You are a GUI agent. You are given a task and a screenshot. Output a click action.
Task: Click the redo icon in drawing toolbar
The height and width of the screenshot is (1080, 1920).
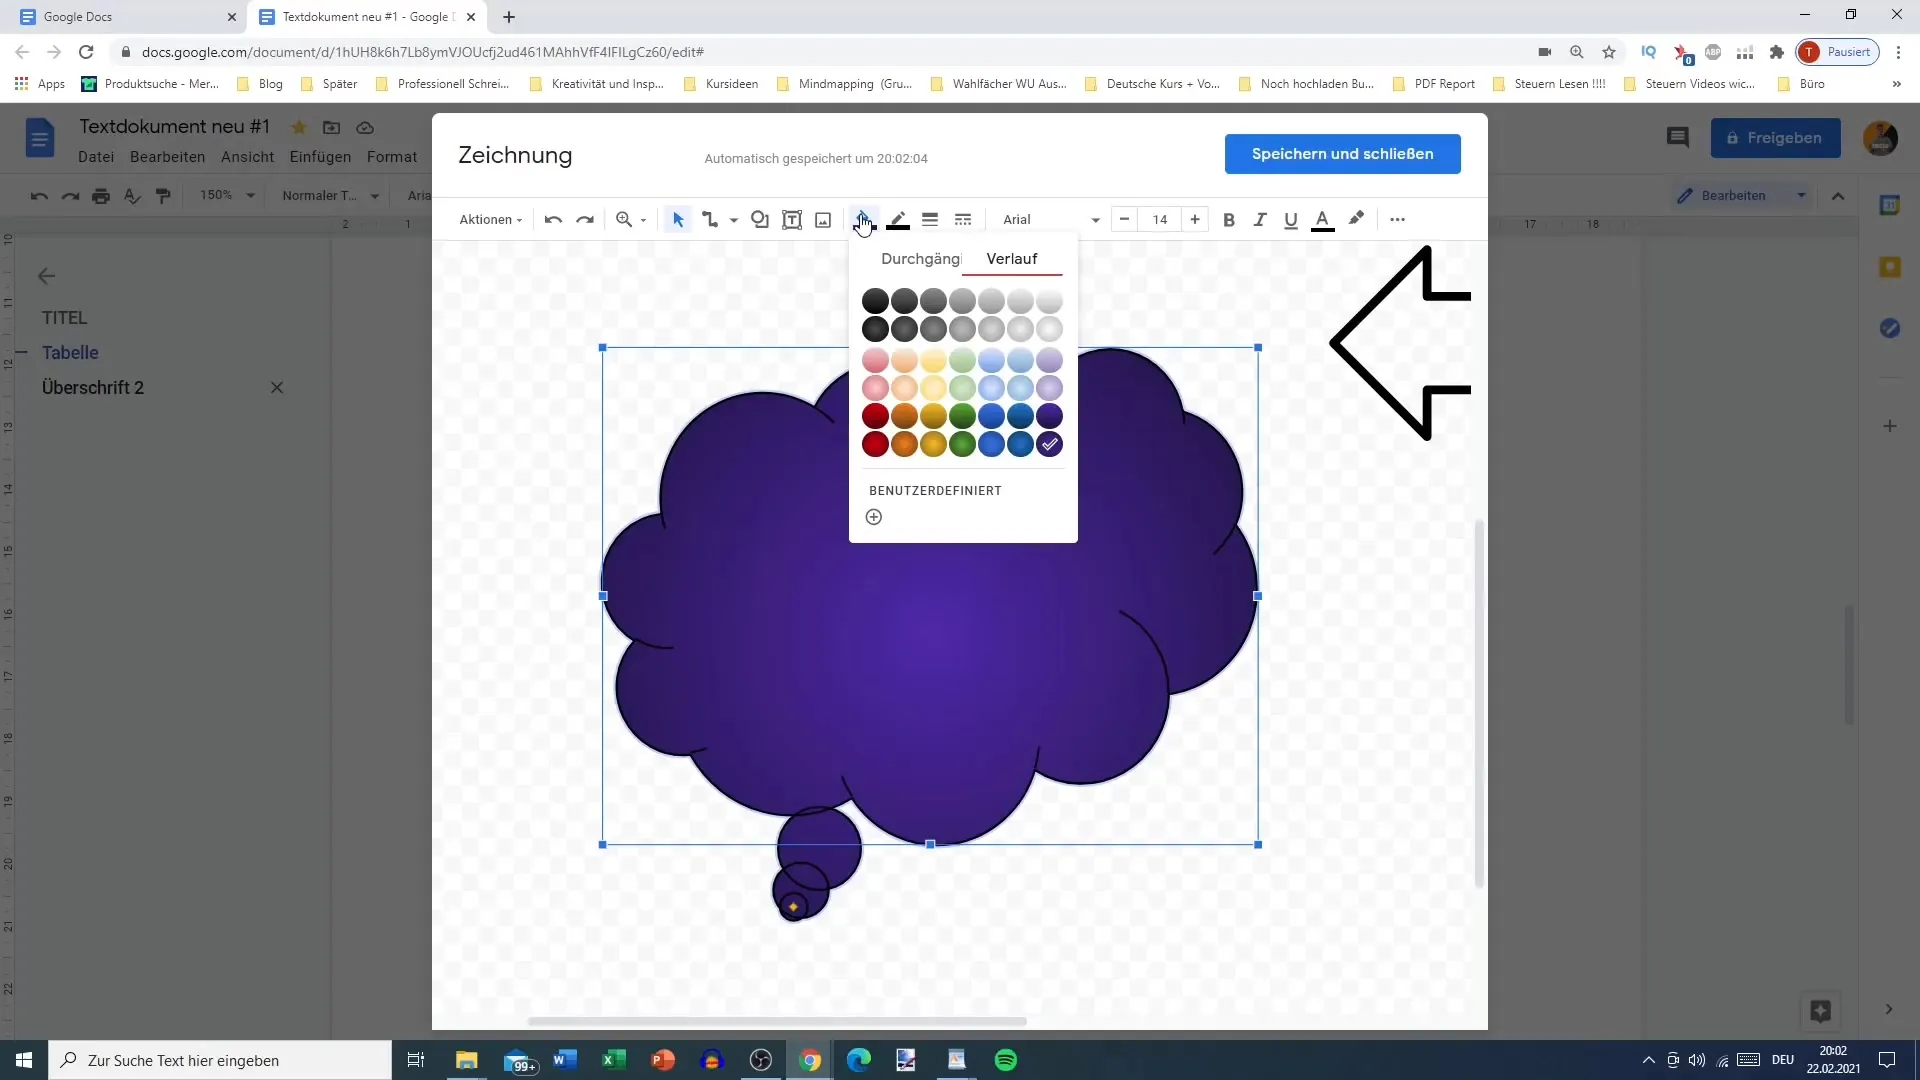point(585,219)
